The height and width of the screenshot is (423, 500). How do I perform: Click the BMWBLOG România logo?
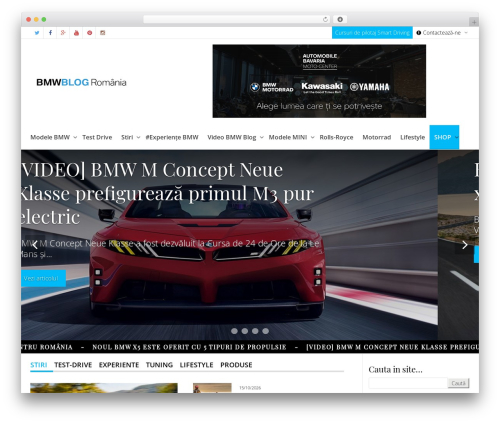click(81, 82)
